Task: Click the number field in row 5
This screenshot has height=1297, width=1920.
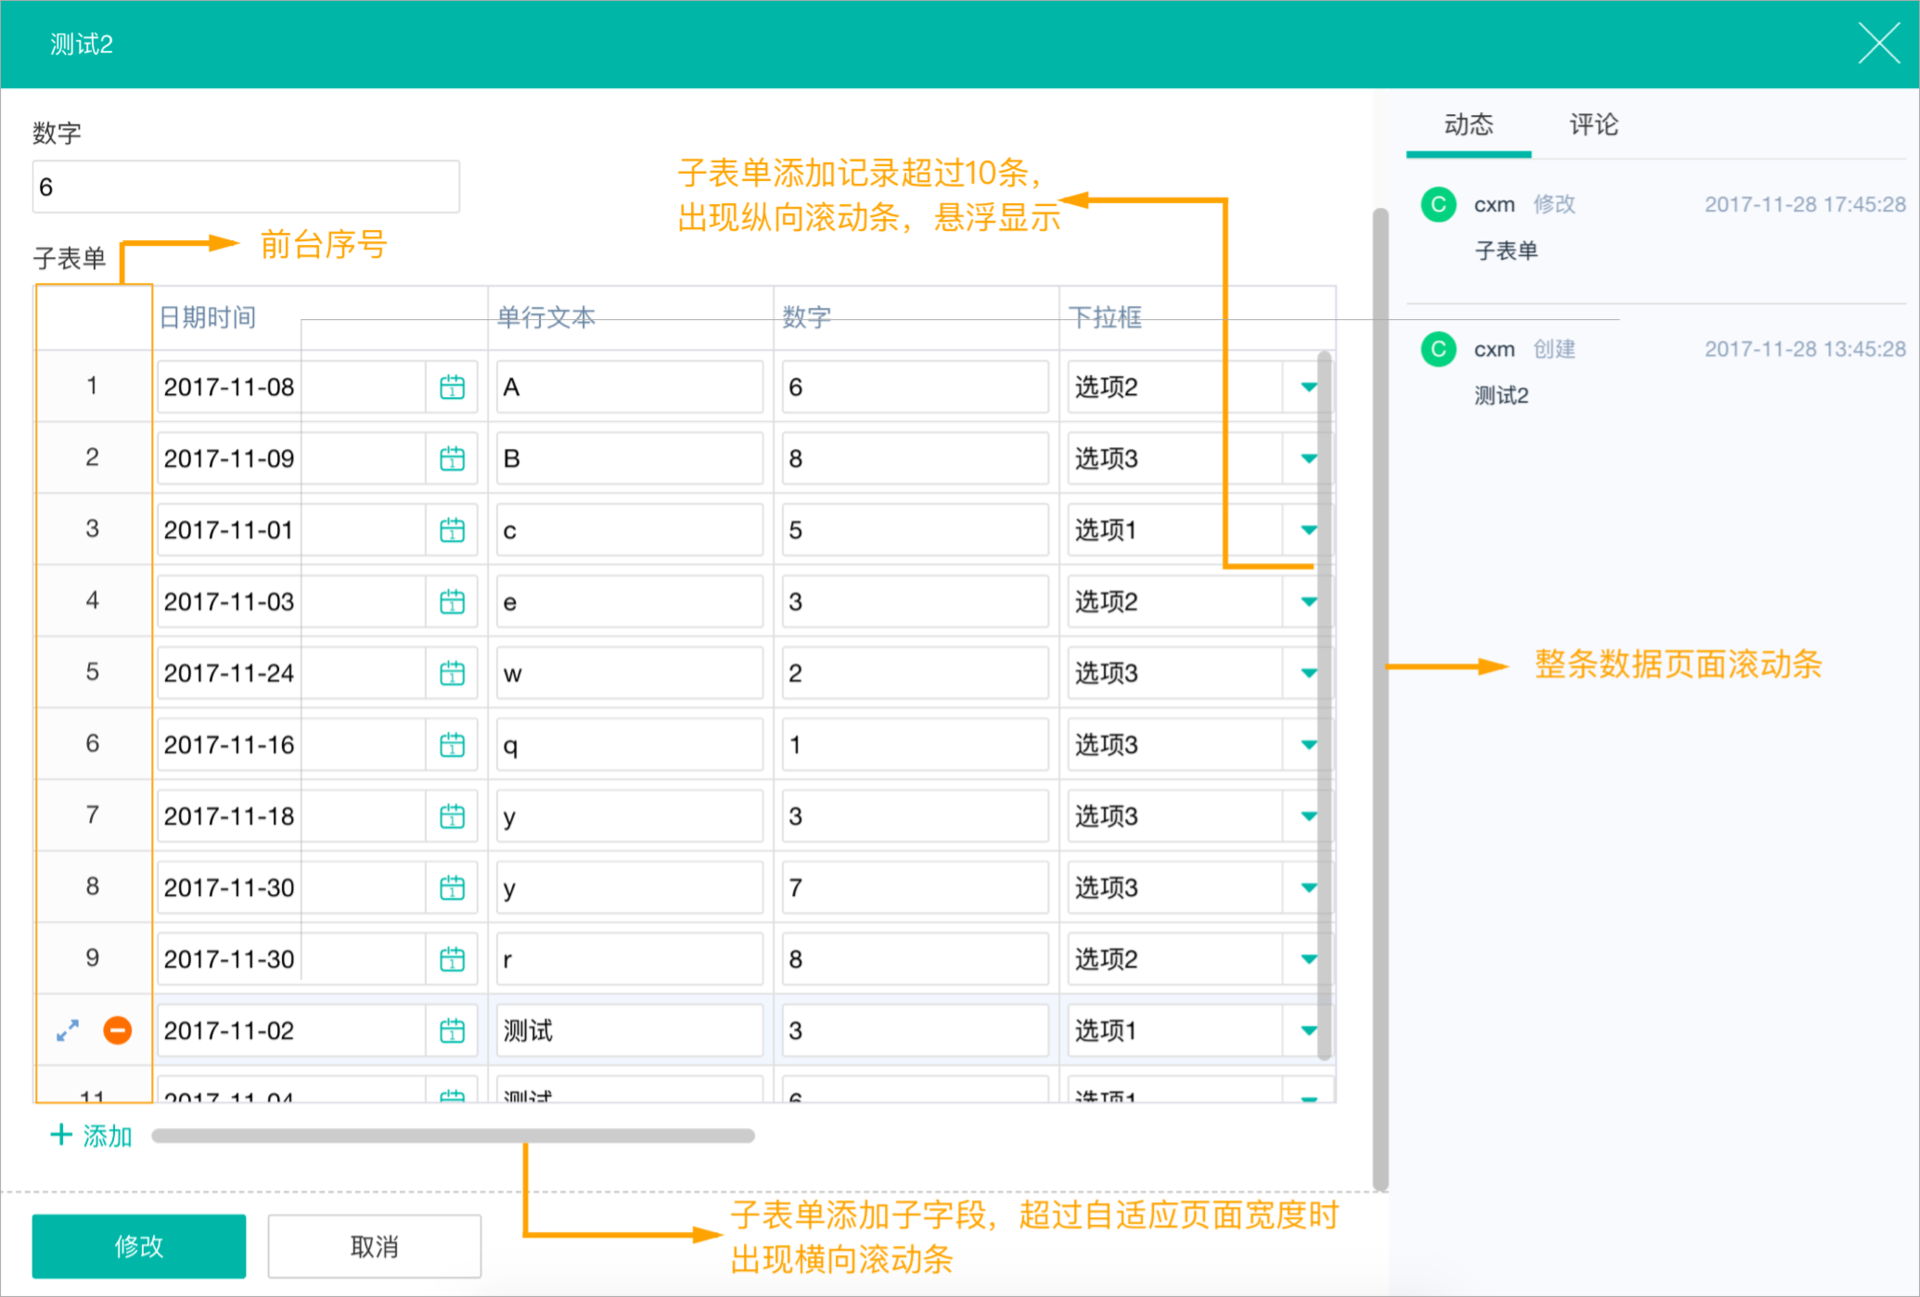Action: (915, 673)
